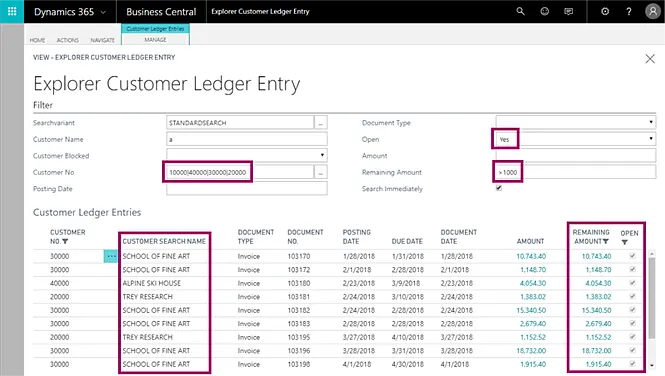This screenshot has width=665, height=376.
Task: Sort by the Document Type column header
Action: [x=256, y=237]
